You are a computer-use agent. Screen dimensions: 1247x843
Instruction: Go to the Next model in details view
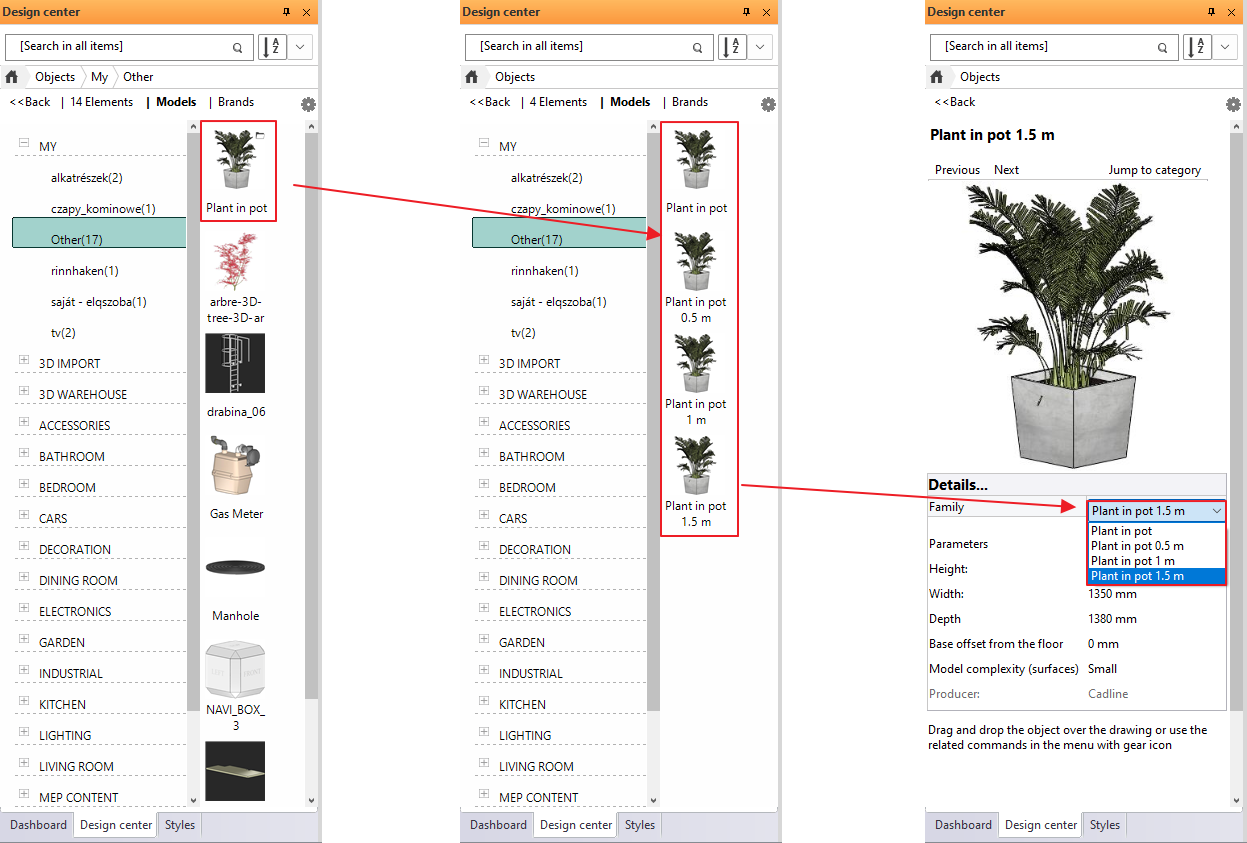click(1006, 170)
